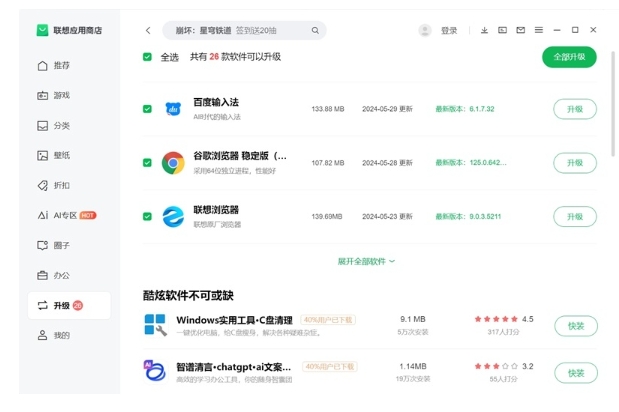The image size is (619, 412).
Task: Click the screen icon beside downloads
Action: tap(502, 30)
